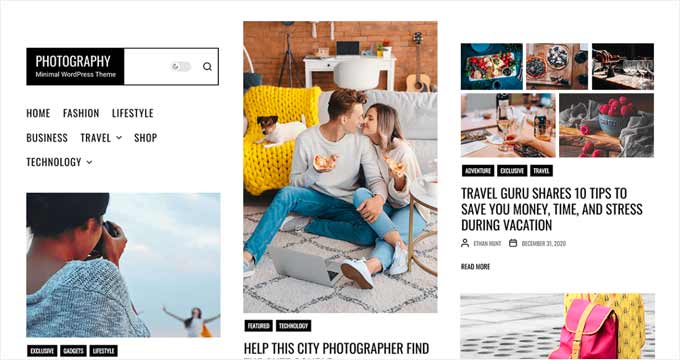Click the search magnifier icon
Viewport: 680px width, 360px height.
[x=207, y=66]
